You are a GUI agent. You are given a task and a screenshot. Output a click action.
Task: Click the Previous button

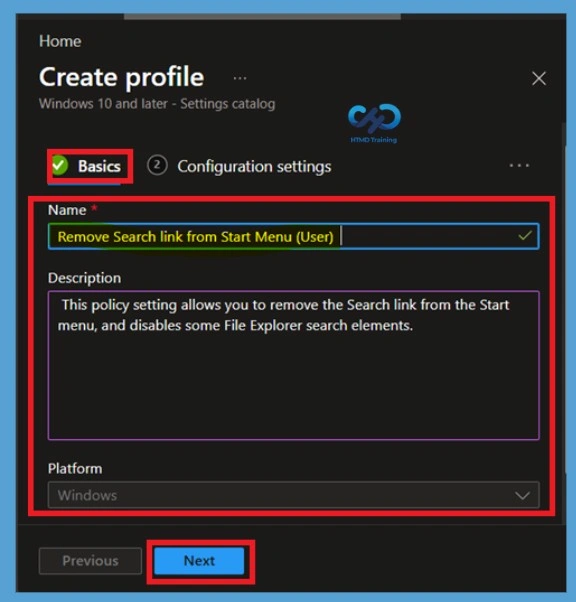(x=90, y=561)
